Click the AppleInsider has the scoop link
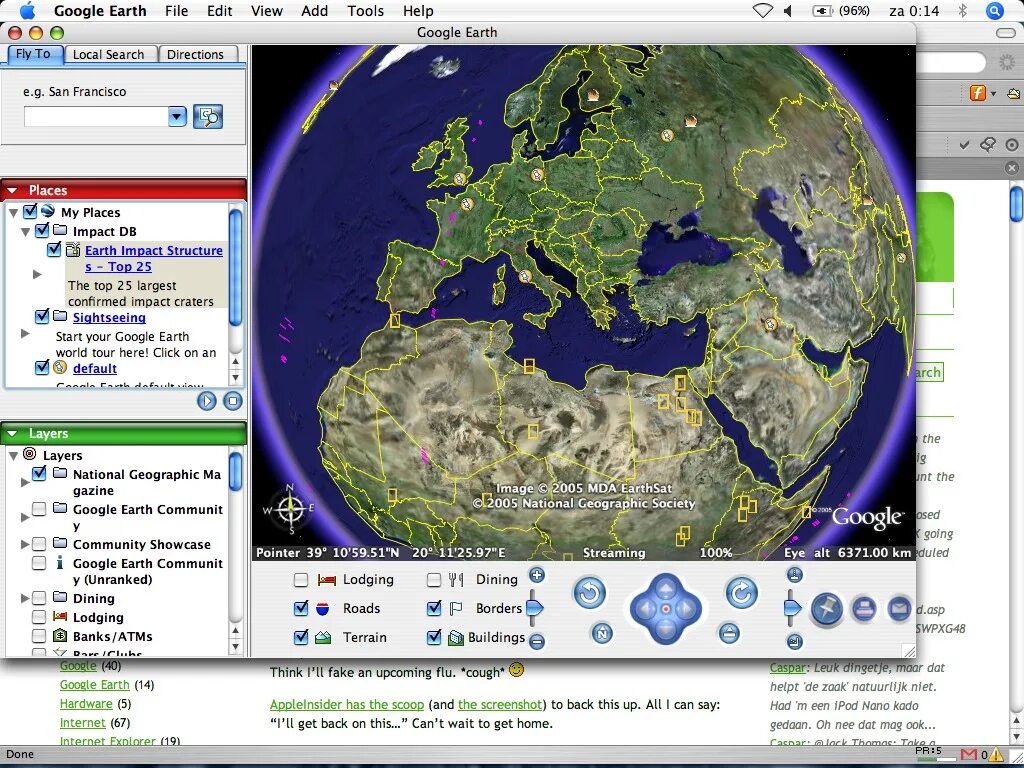The image size is (1024, 768). click(347, 704)
